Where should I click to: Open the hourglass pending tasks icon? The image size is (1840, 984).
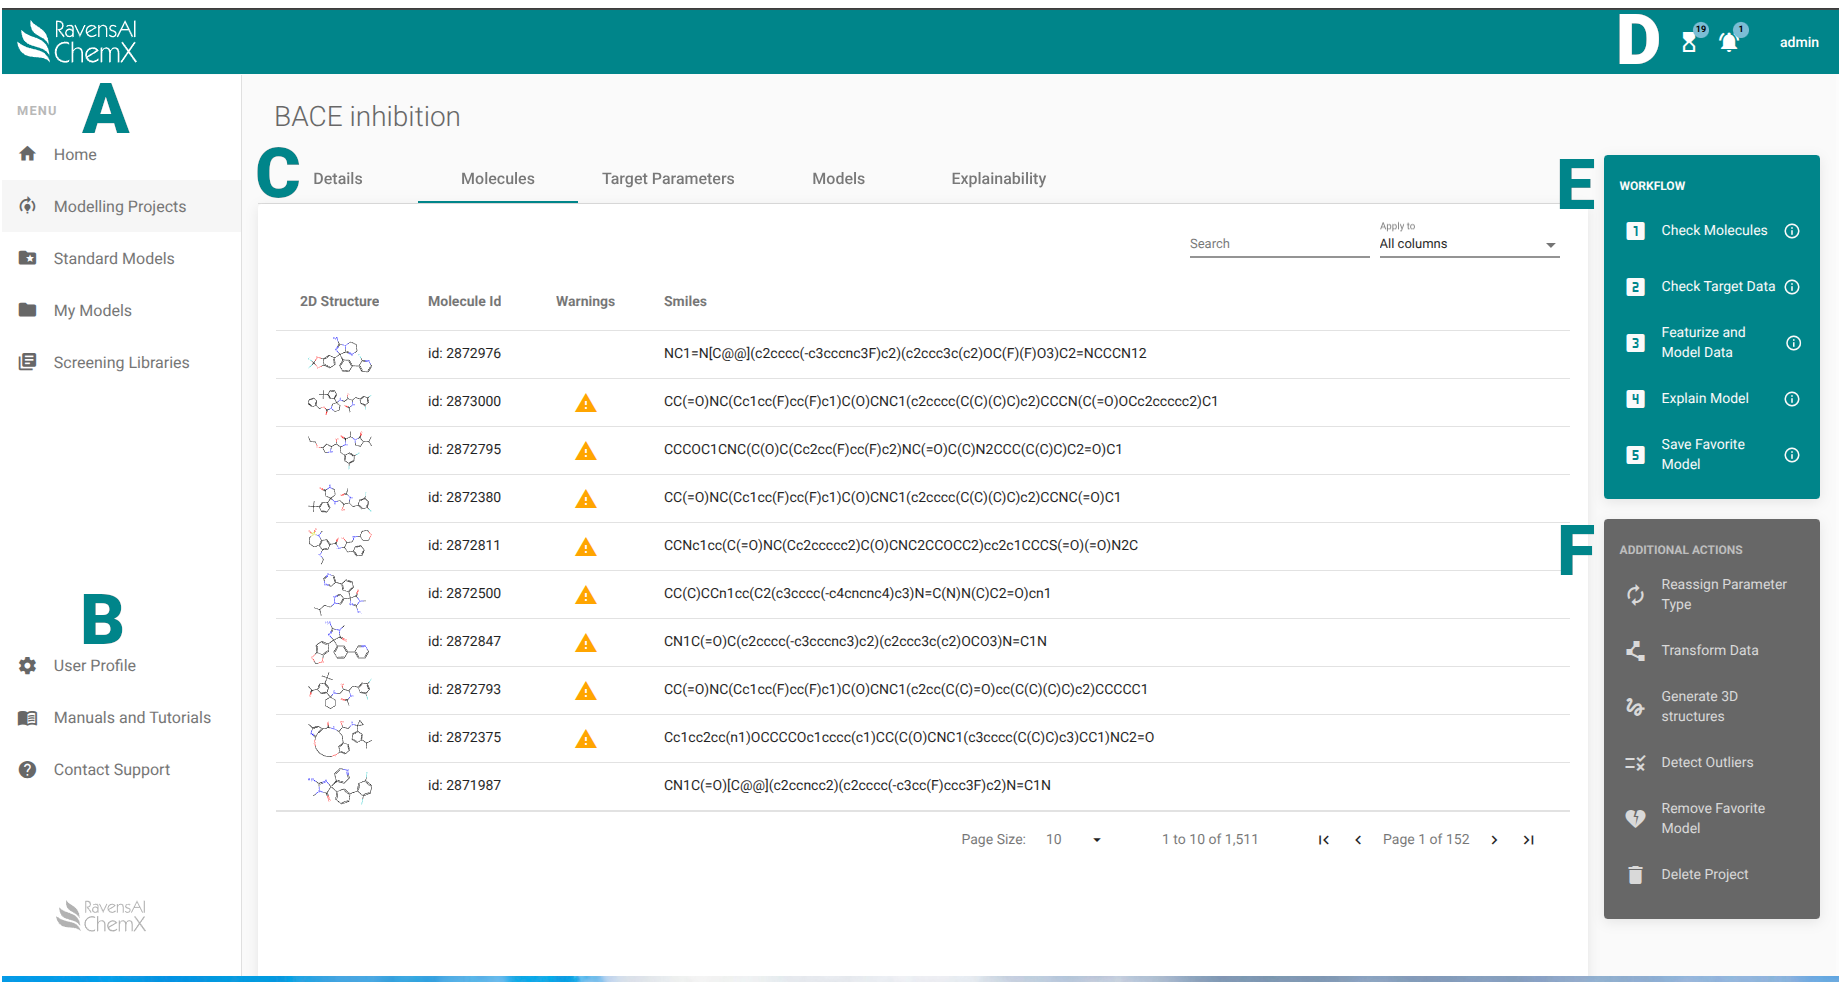tap(1689, 42)
